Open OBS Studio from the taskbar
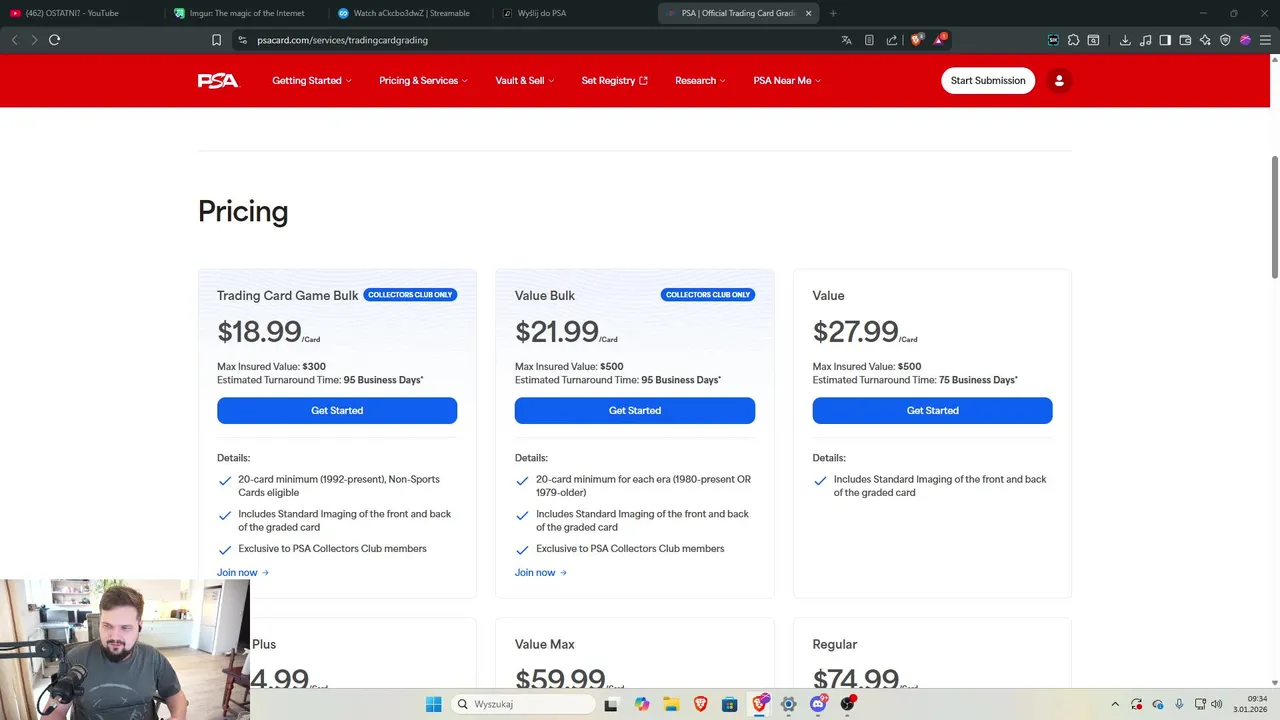 pos(848,704)
